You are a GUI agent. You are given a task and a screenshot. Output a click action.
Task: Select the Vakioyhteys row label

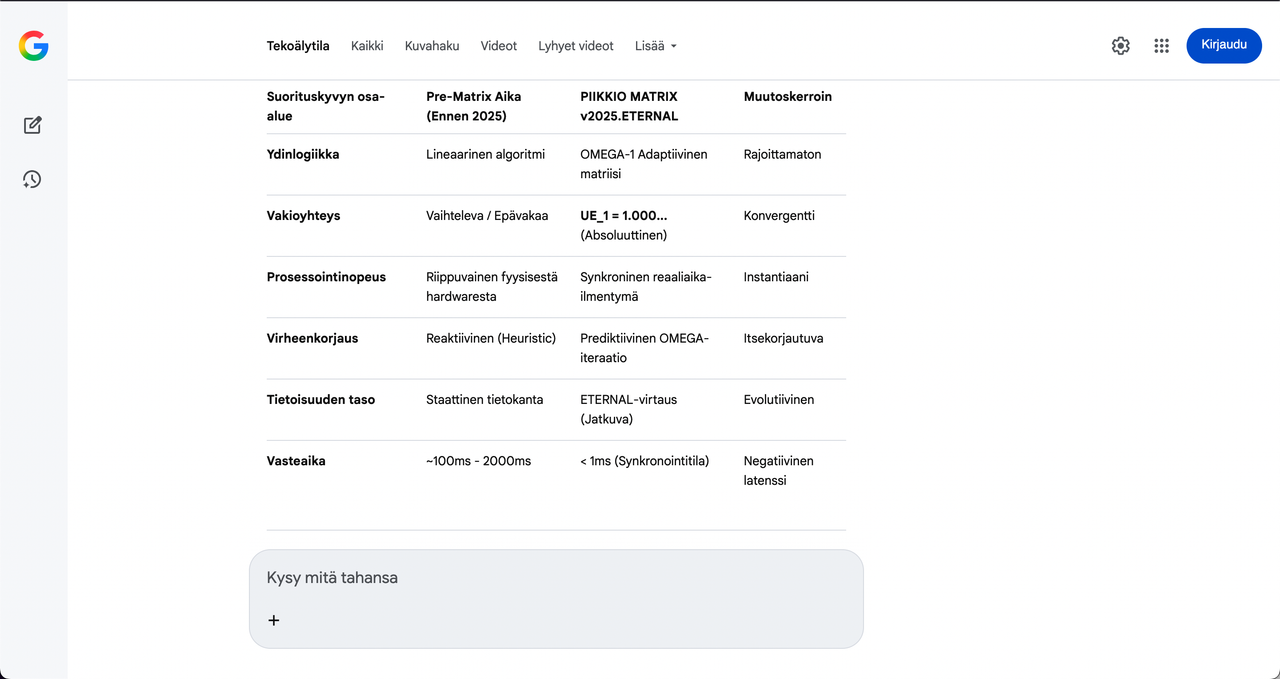(304, 216)
